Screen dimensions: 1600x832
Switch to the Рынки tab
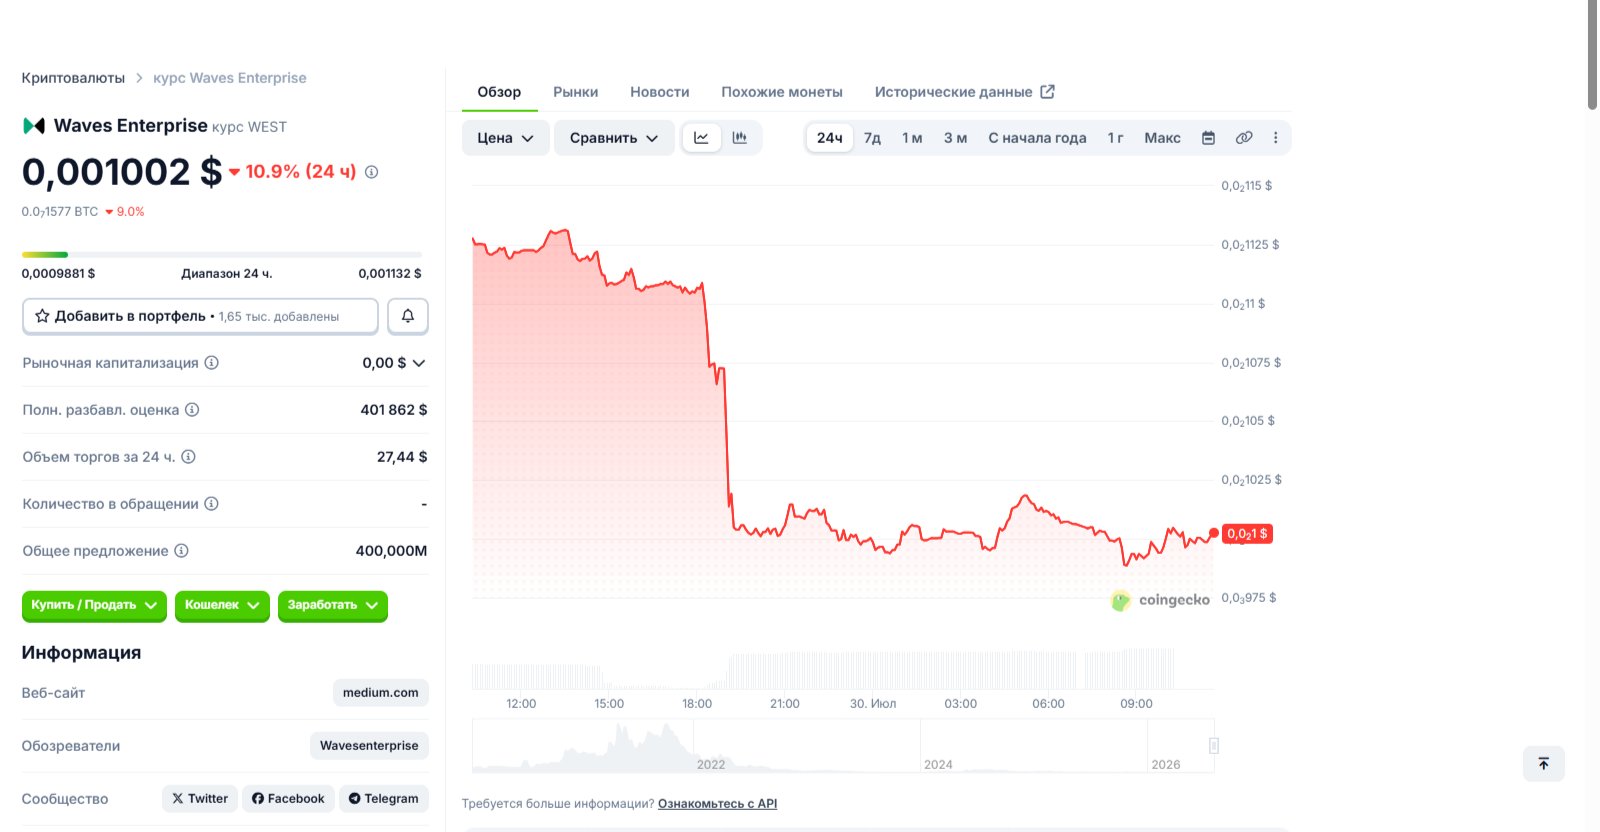click(x=576, y=92)
